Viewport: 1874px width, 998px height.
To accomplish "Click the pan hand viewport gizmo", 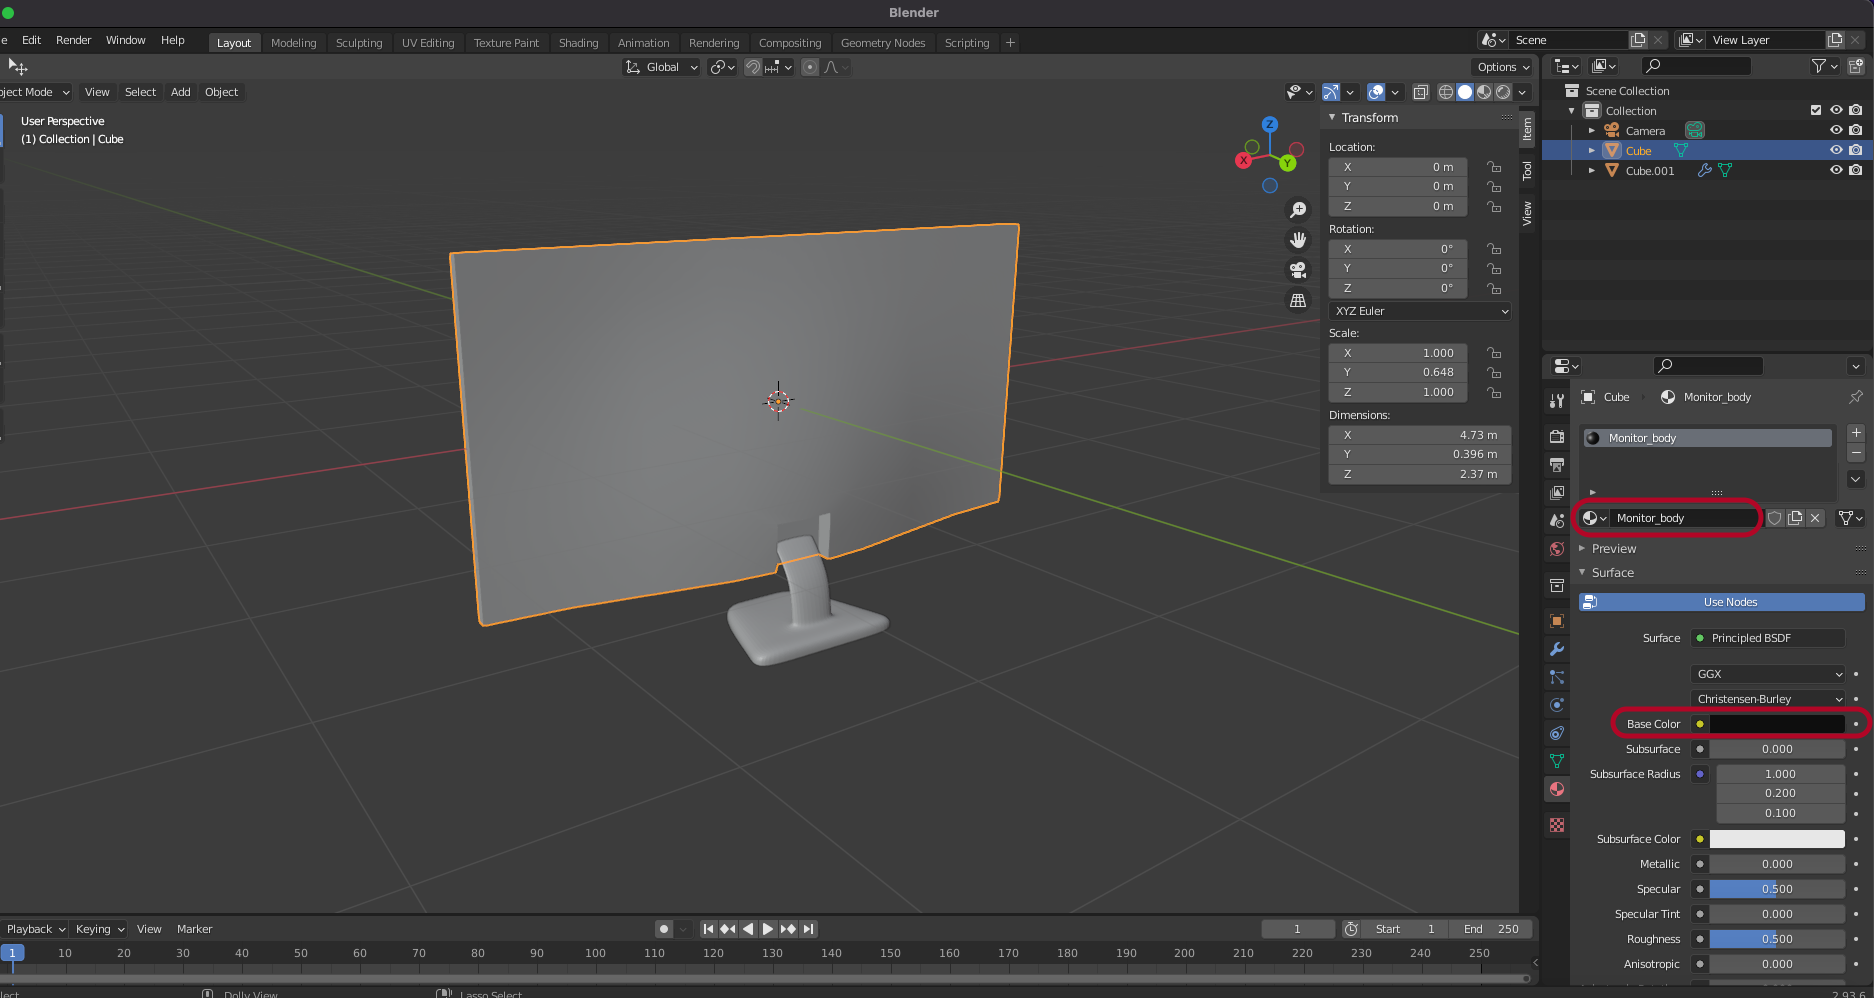I will [1298, 240].
